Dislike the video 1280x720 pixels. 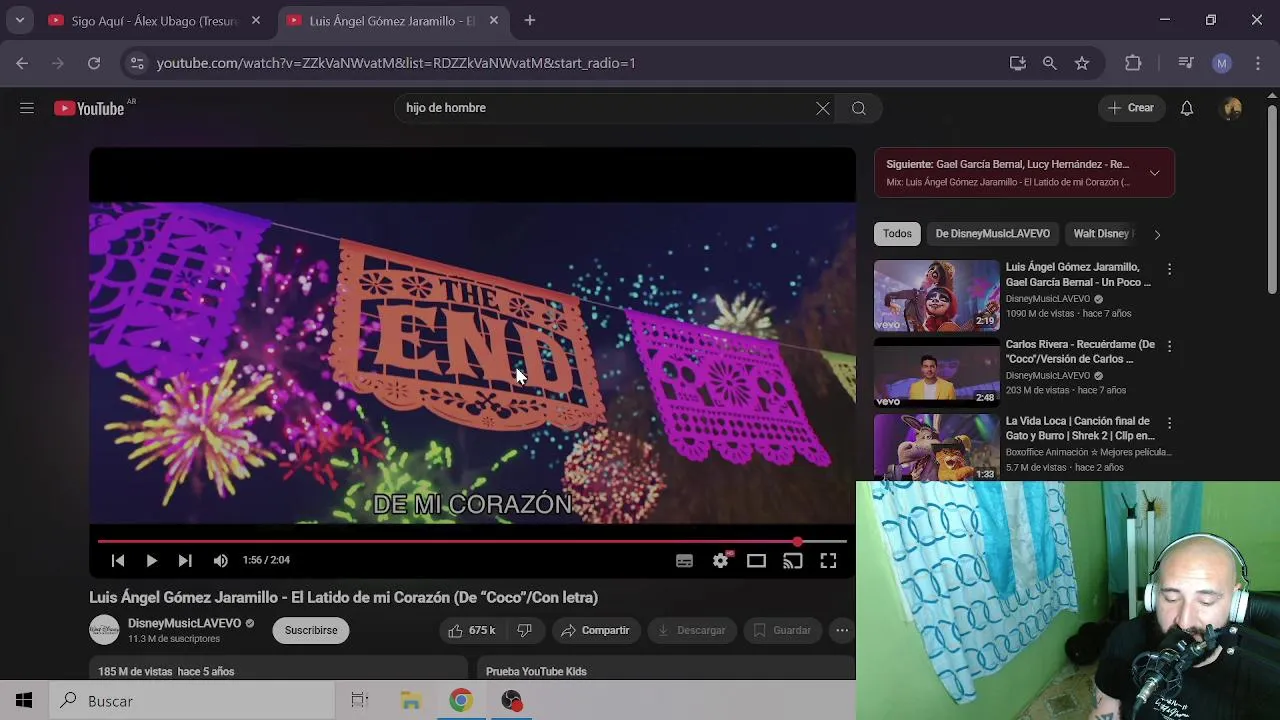pyautogui.click(x=524, y=630)
